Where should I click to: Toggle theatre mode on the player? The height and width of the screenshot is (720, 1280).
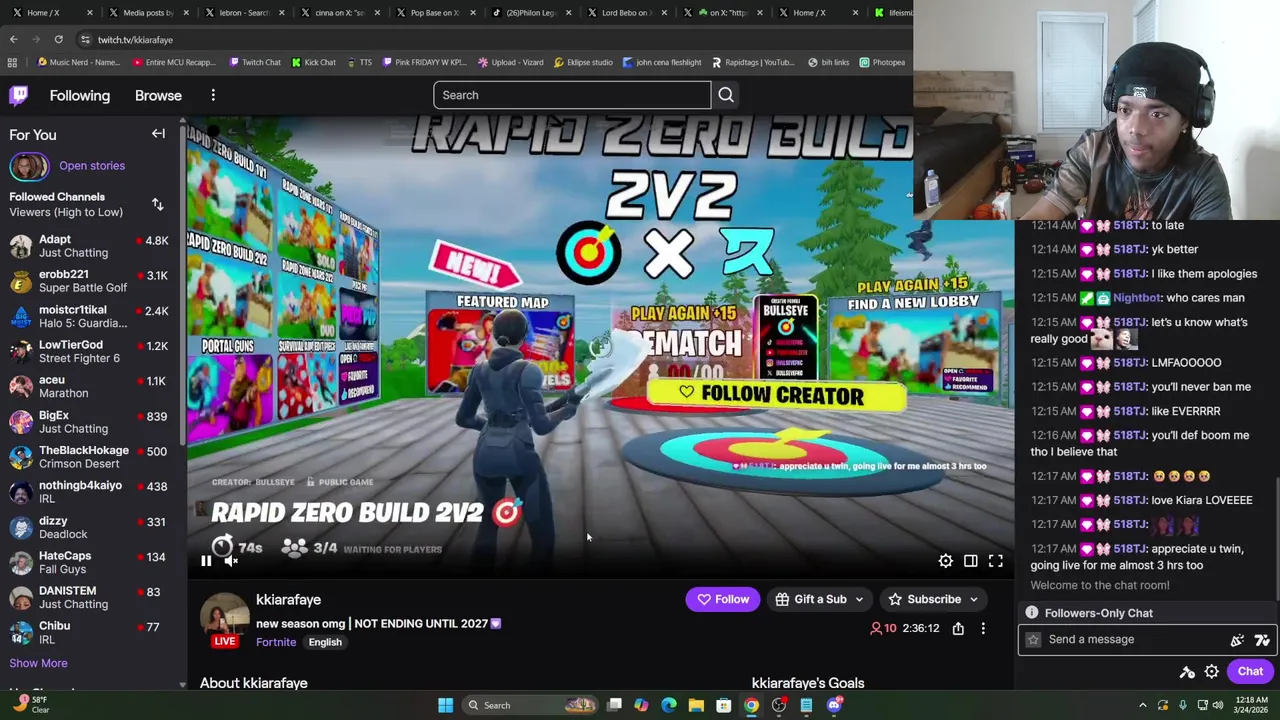[x=970, y=561]
